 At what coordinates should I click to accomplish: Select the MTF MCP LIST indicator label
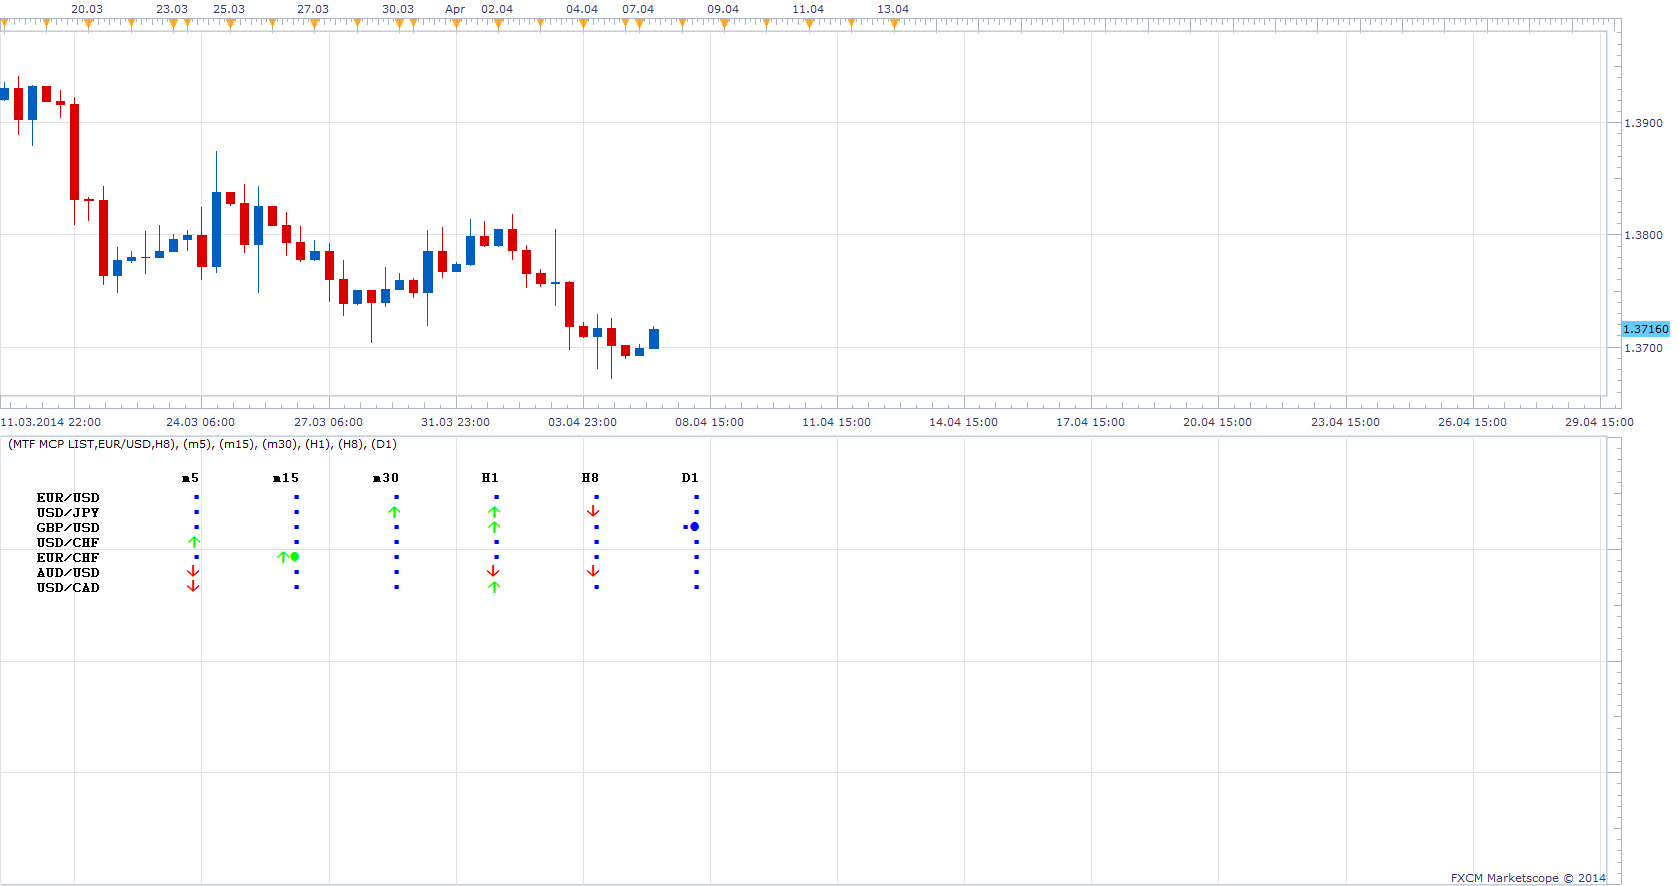(x=203, y=444)
